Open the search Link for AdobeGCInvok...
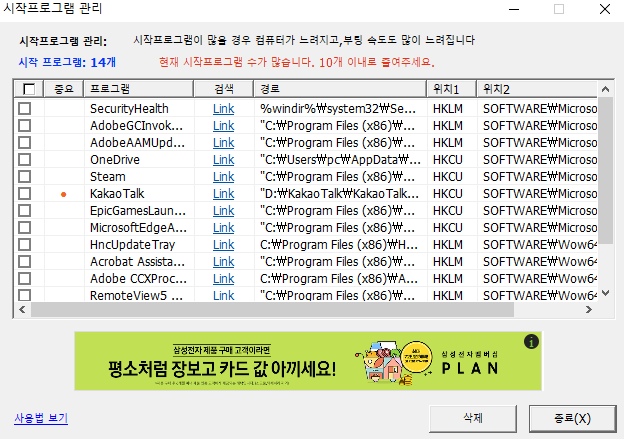The height and width of the screenshot is (439, 624). 224,126
